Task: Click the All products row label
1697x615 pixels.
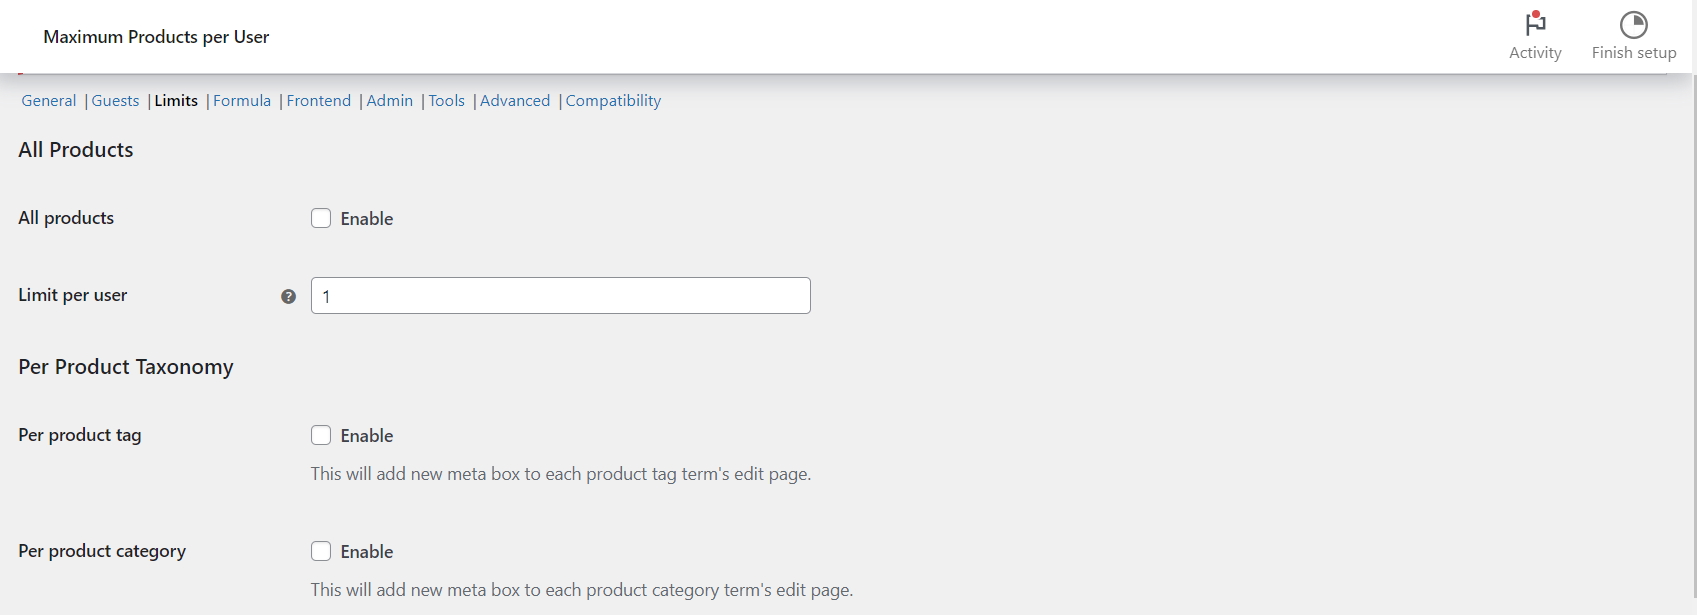Action: [66, 218]
